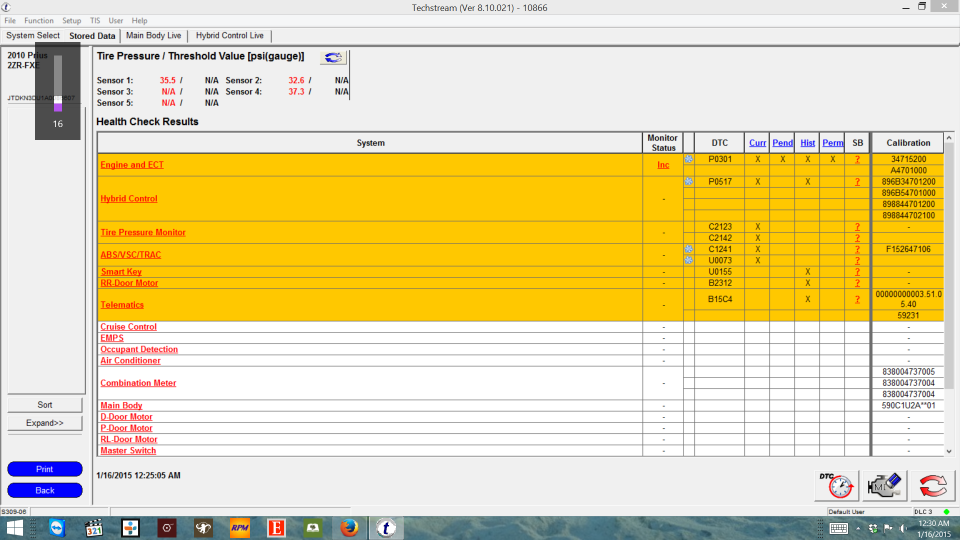Open the Smart Key system link

[x=121, y=272]
